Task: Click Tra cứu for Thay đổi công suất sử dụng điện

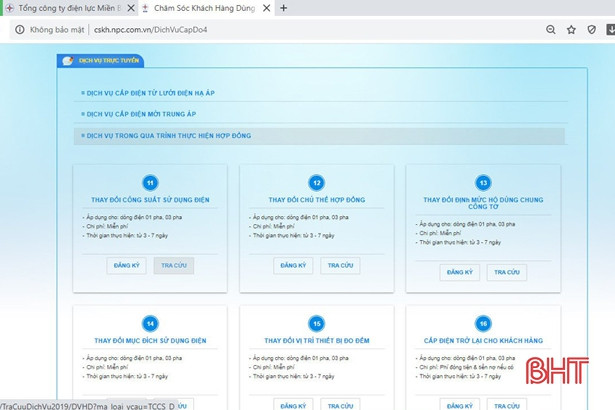Action: tap(174, 266)
